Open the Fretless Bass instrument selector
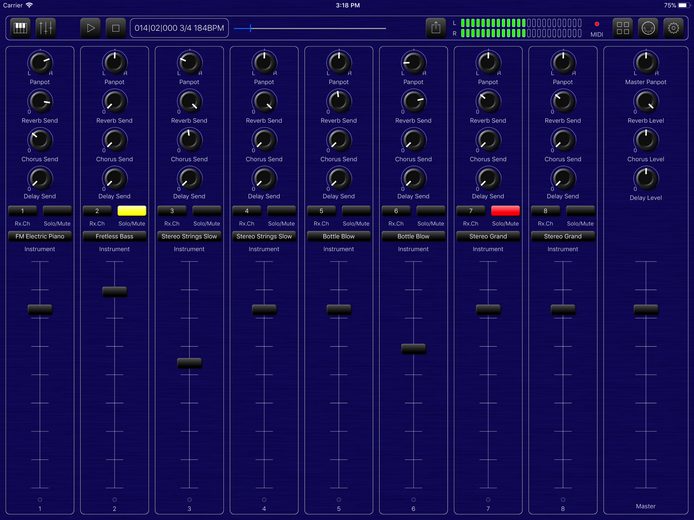Image resolution: width=694 pixels, height=520 pixels. 115,236
